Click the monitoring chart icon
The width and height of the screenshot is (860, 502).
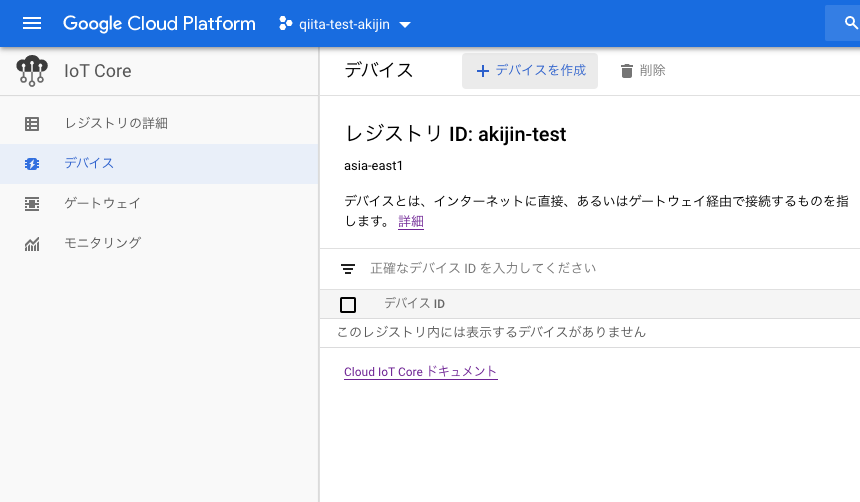(32, 244)
